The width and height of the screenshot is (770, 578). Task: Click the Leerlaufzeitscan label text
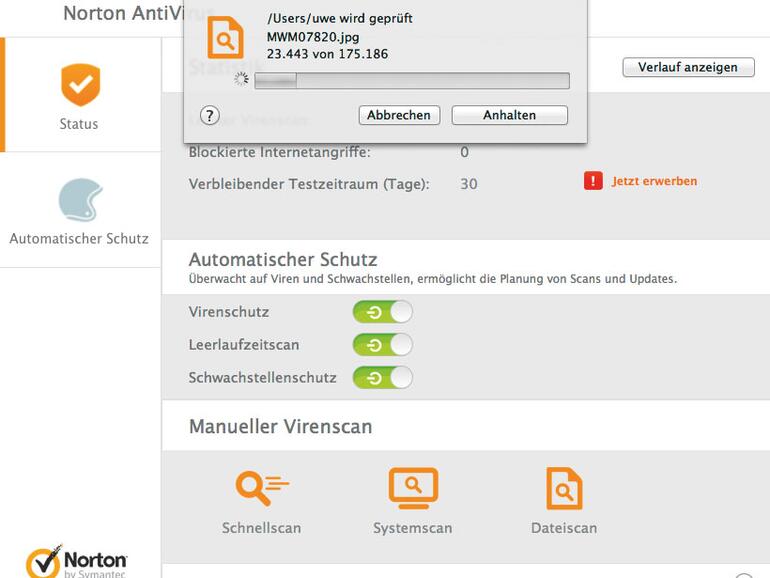pyautogui.click(x=244, y=345)
